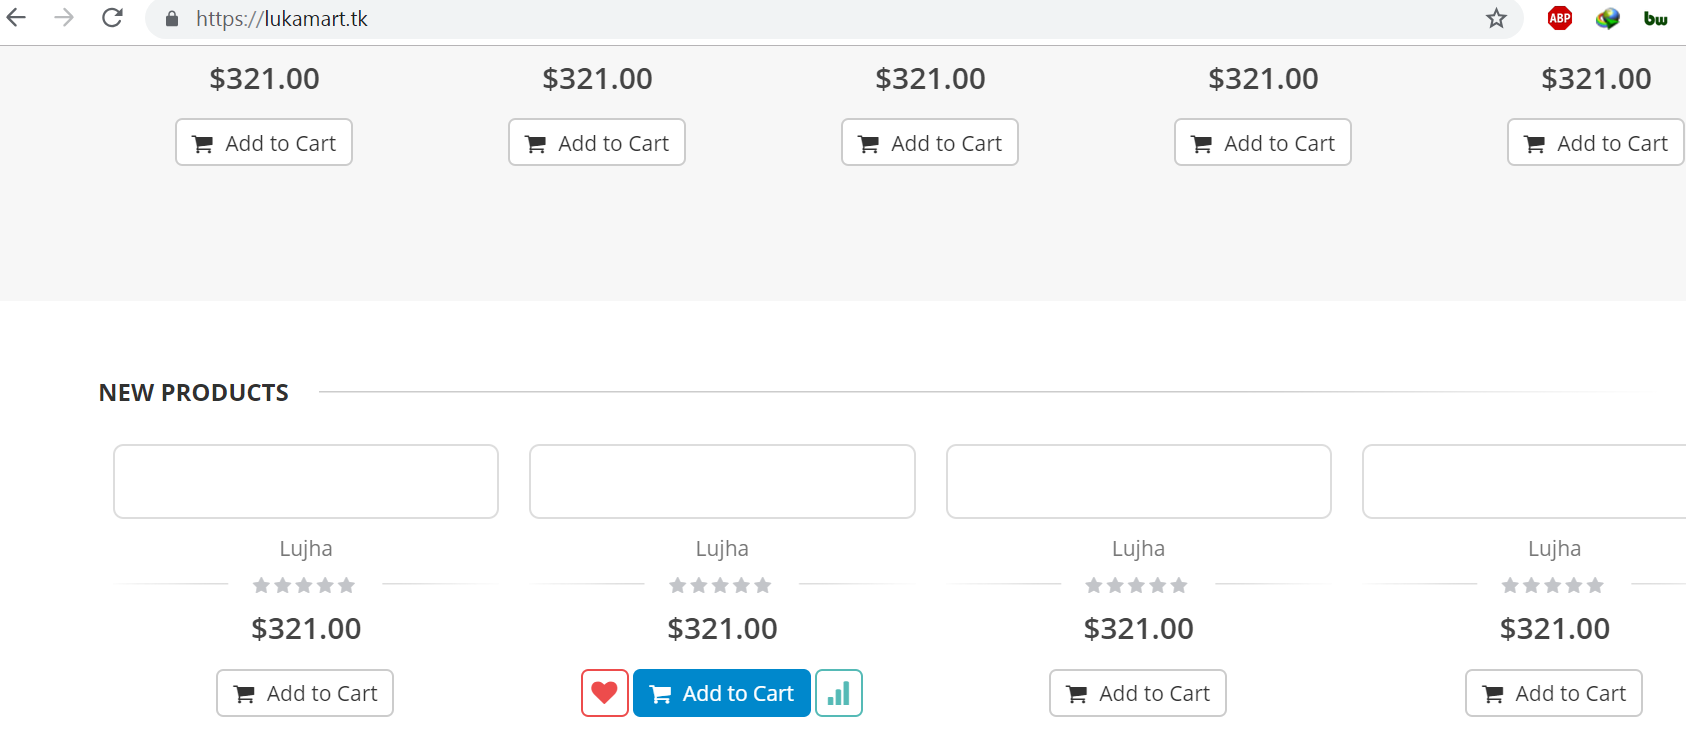
Task: Add second Lujha product to wishlist heart
Action: 604,693
